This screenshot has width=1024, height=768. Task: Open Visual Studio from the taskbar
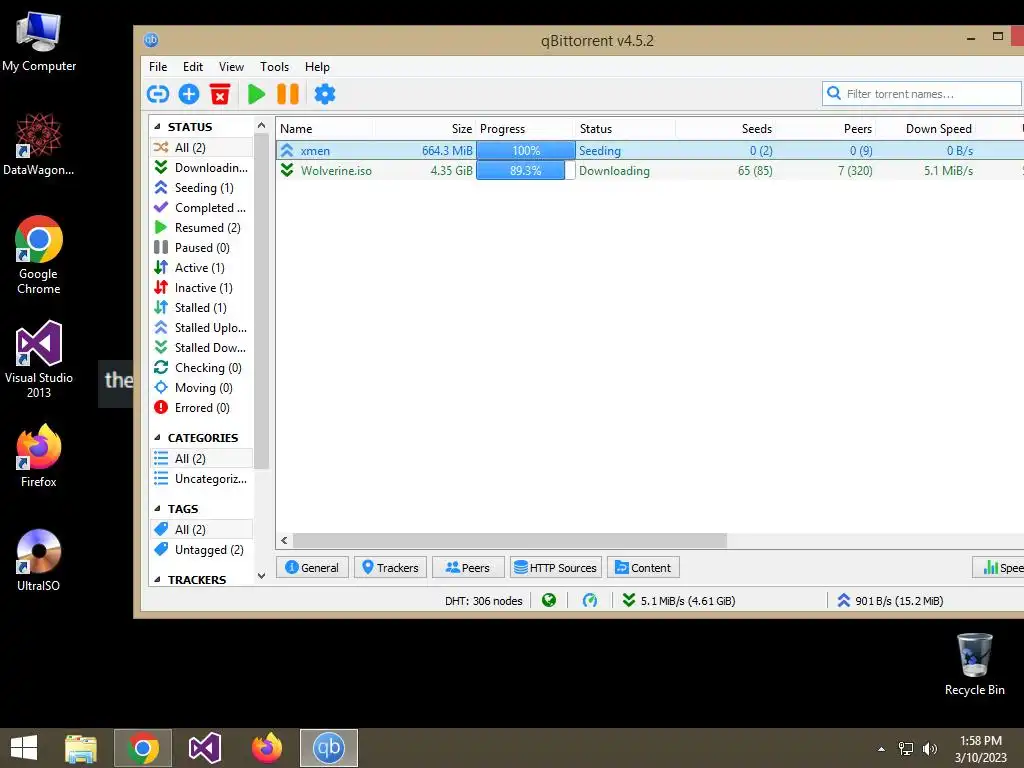[204, 748]
